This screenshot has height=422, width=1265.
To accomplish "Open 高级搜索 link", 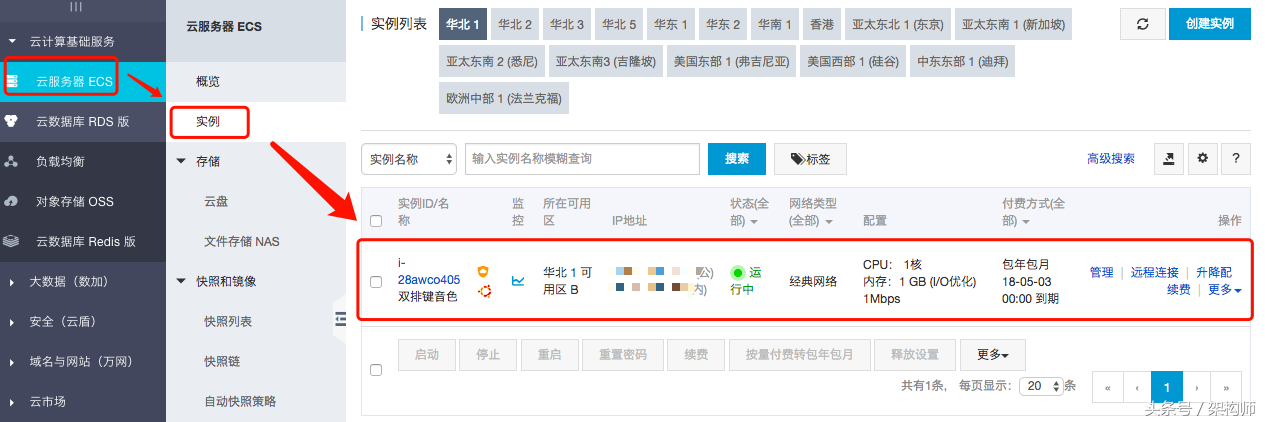I will coord(1111,158).
